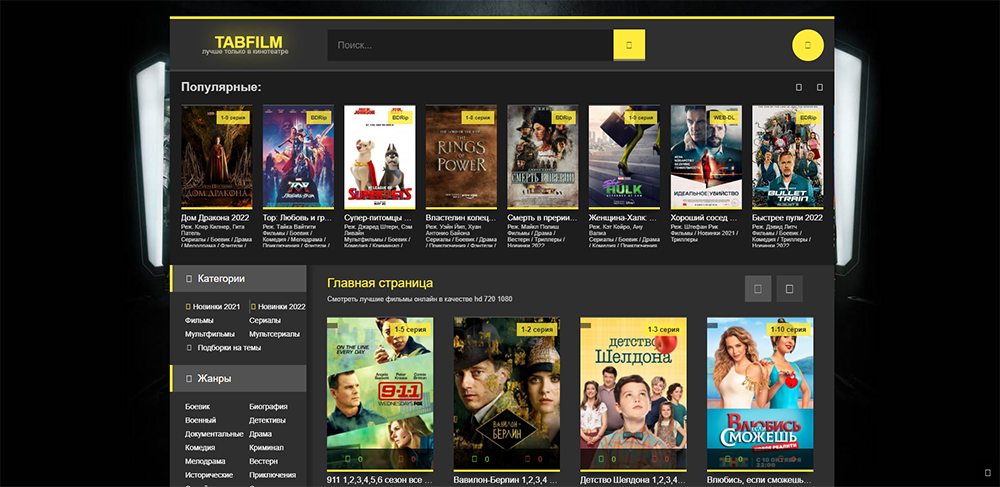Open Хороший сосед poster
1000x487 pixels.
pyautogui.click(x=706, y=157)
